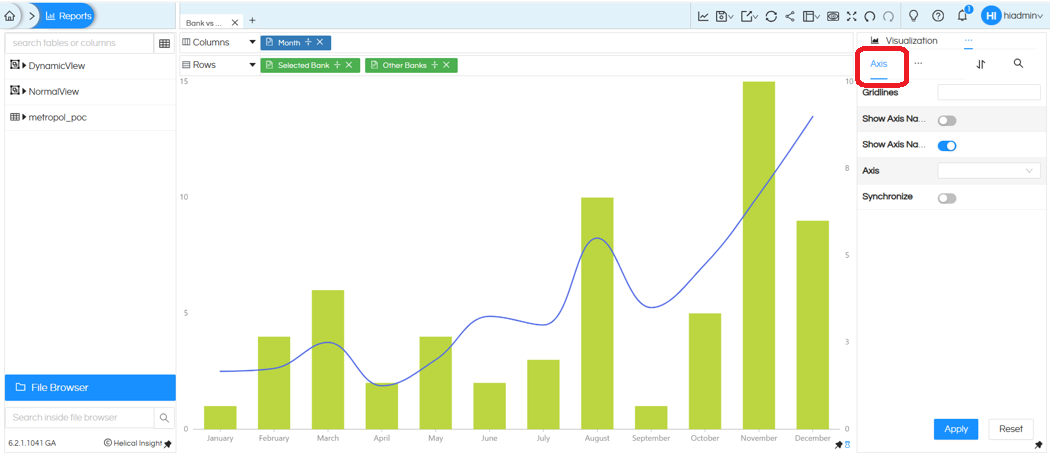Open the Reports breadcrumb button
This screenshot has height=455, width=1050.
(68, 15)
